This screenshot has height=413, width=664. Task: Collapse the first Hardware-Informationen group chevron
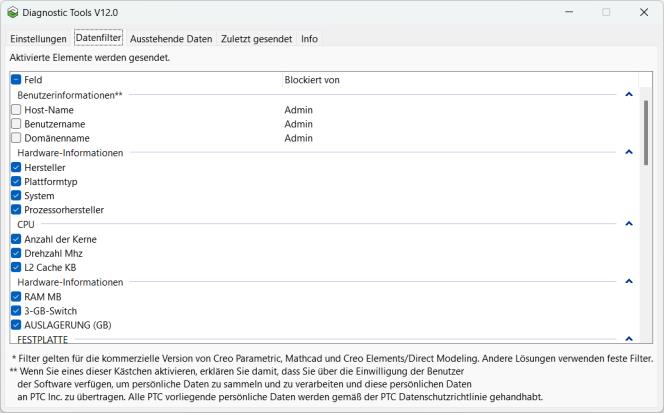pyautogui.click(x=629, y=152)
